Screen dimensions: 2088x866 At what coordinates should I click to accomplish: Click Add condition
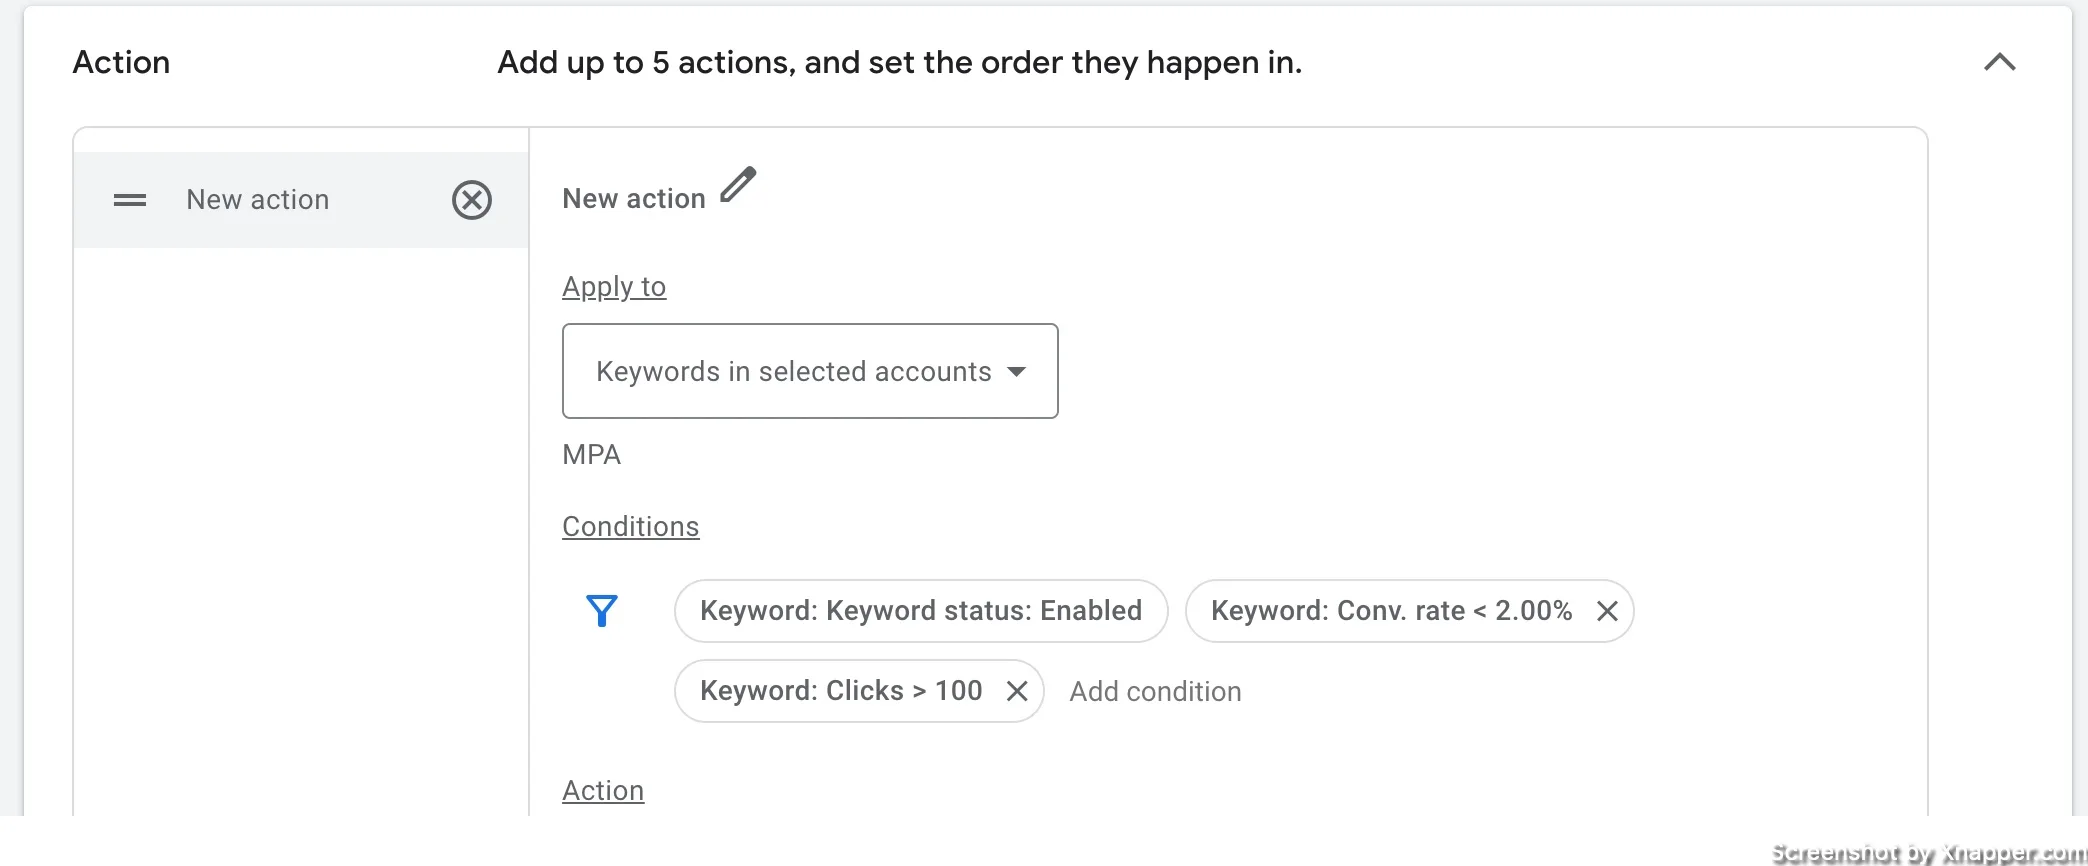[x=1155, y=691]
